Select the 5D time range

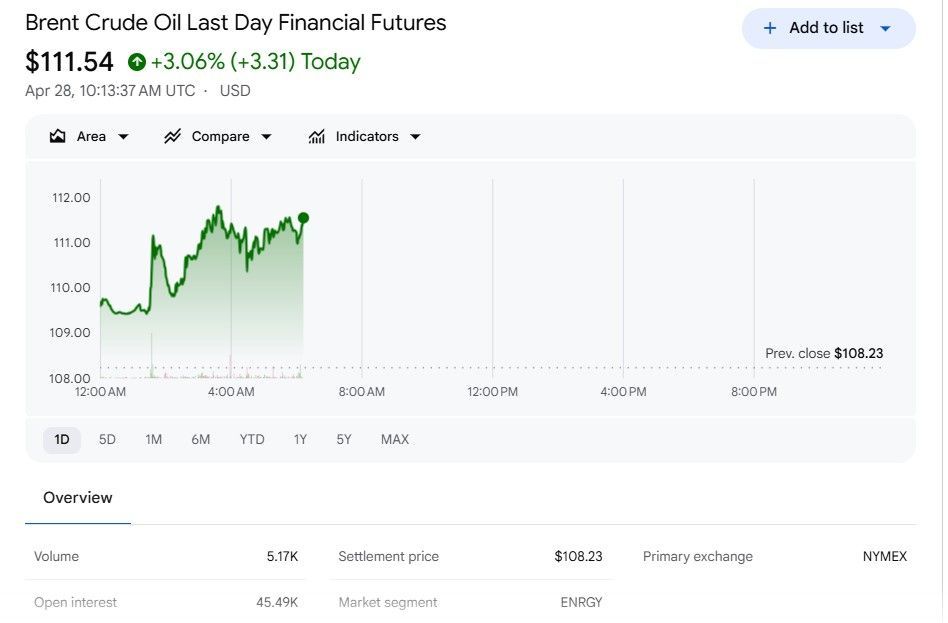(x=107, y=439)
